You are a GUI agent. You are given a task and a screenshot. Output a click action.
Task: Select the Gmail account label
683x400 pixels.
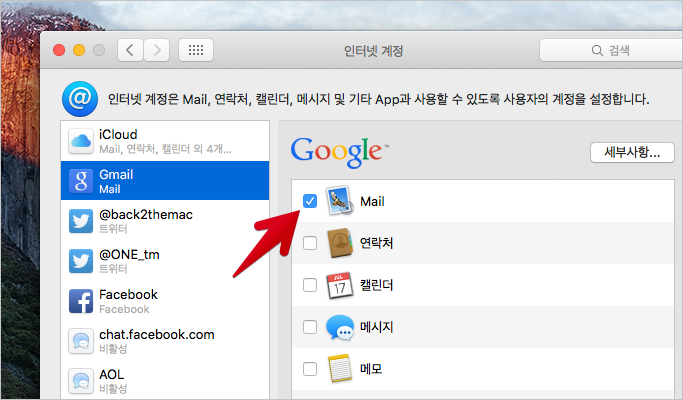pos(116,175)
